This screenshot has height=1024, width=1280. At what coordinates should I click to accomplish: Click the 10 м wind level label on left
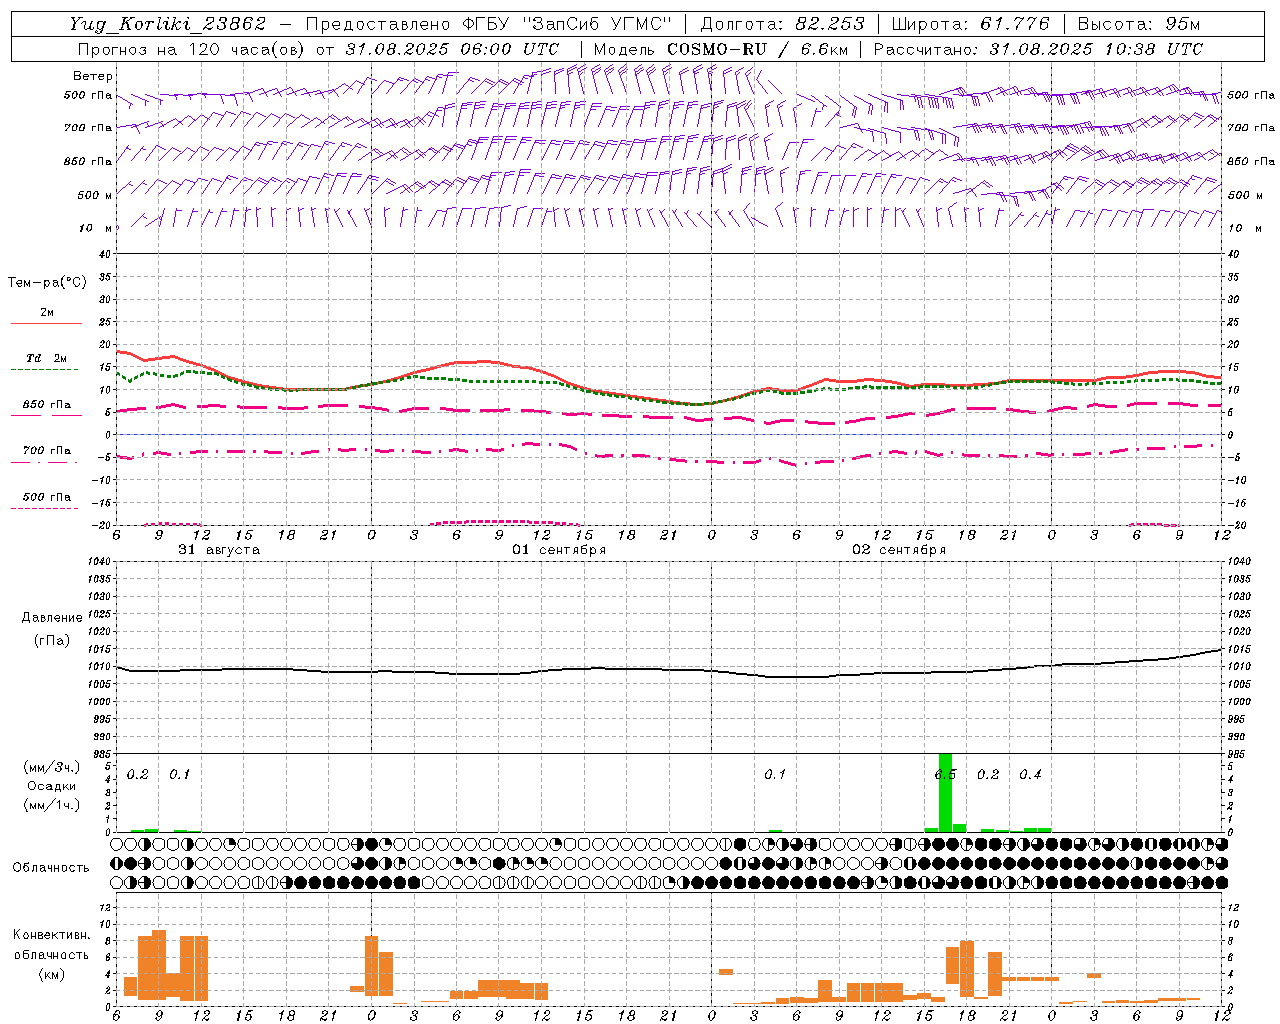96,228
